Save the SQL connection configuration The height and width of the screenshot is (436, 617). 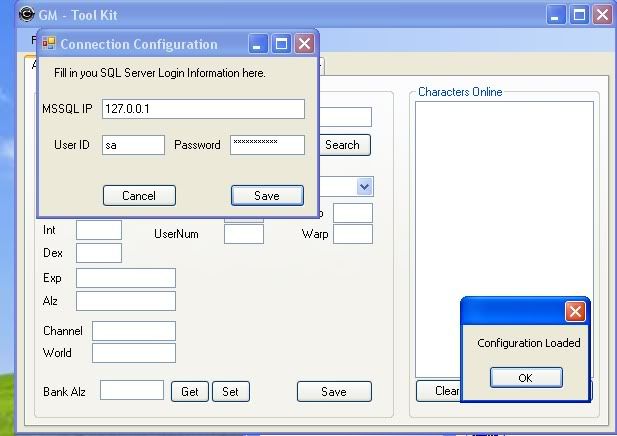click(267, 196)
